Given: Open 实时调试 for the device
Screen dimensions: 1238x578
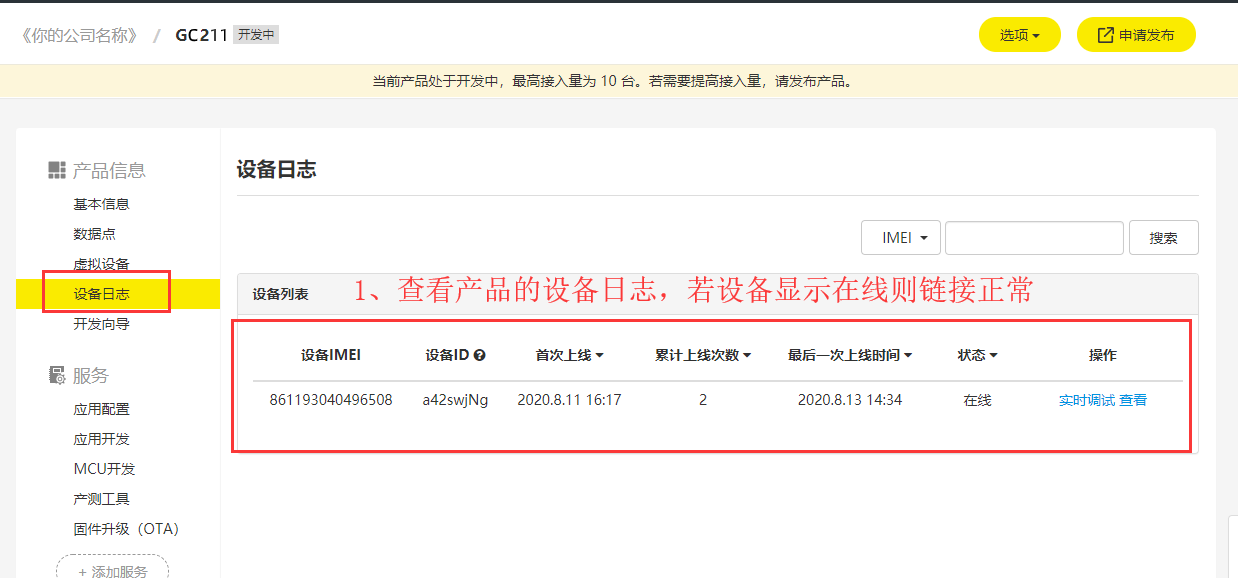Looking at the screenshot, I should coord(1086,400).
